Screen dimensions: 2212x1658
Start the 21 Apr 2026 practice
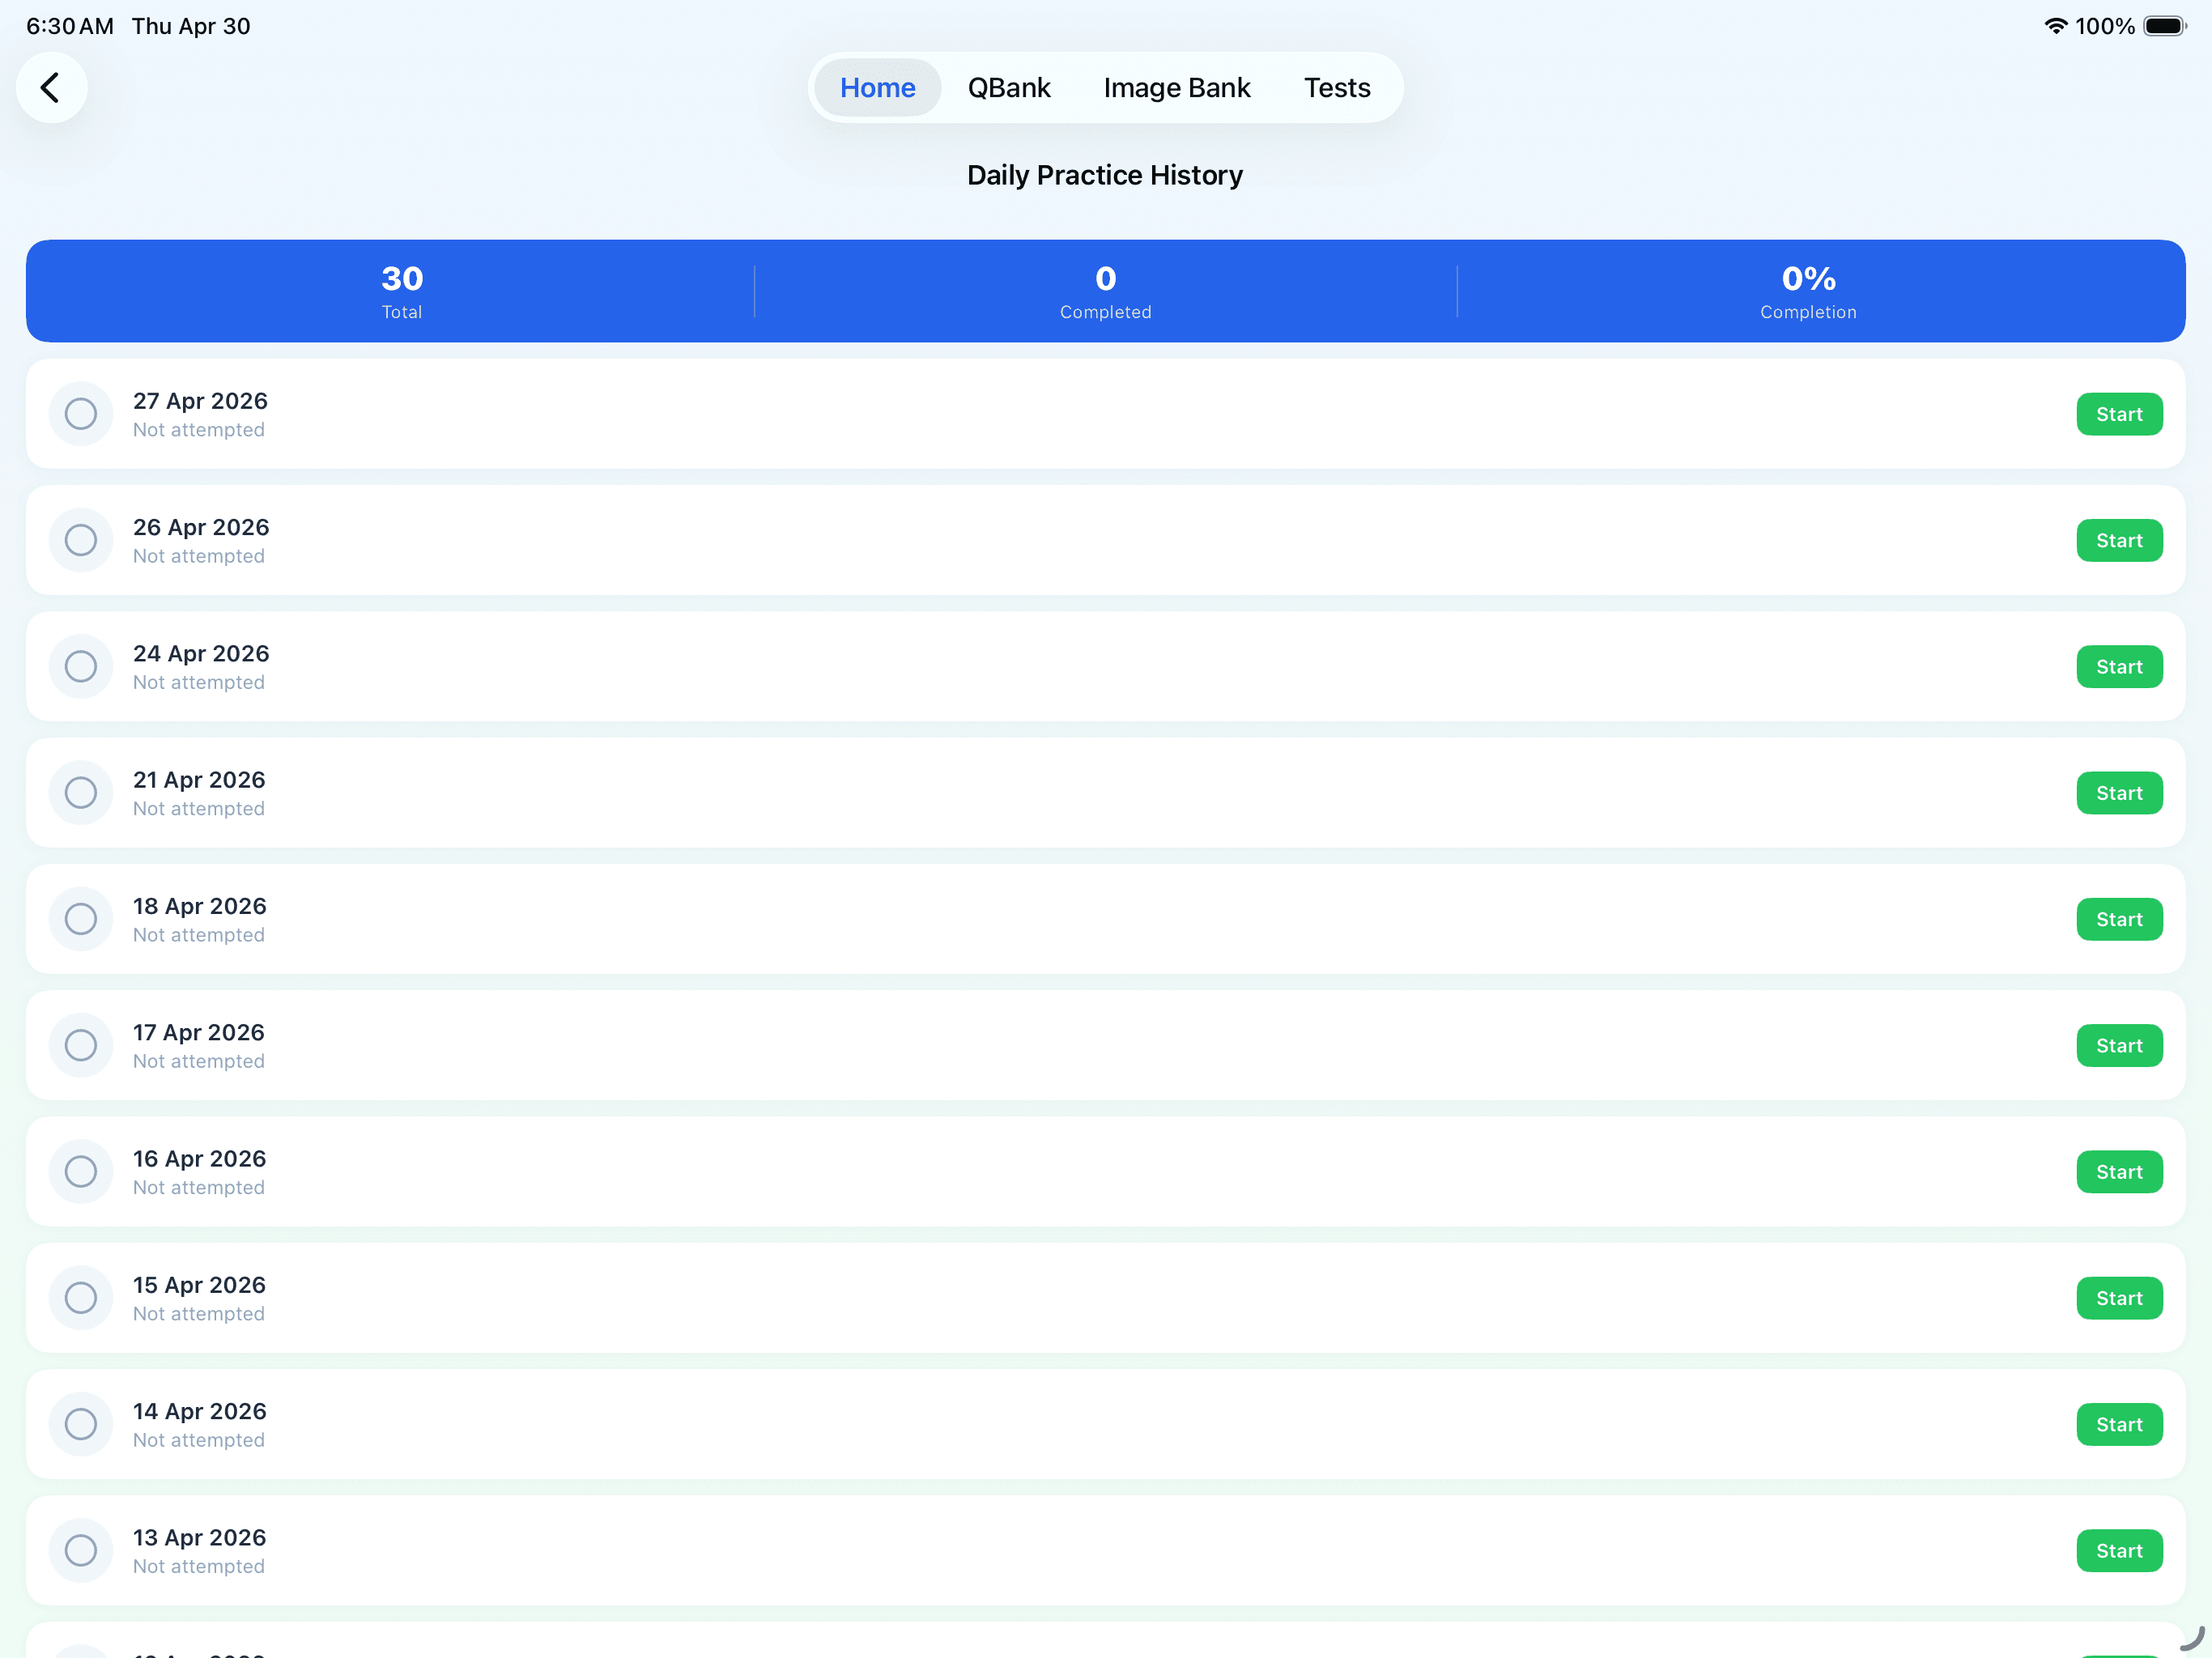click(x=2119, y=793)
